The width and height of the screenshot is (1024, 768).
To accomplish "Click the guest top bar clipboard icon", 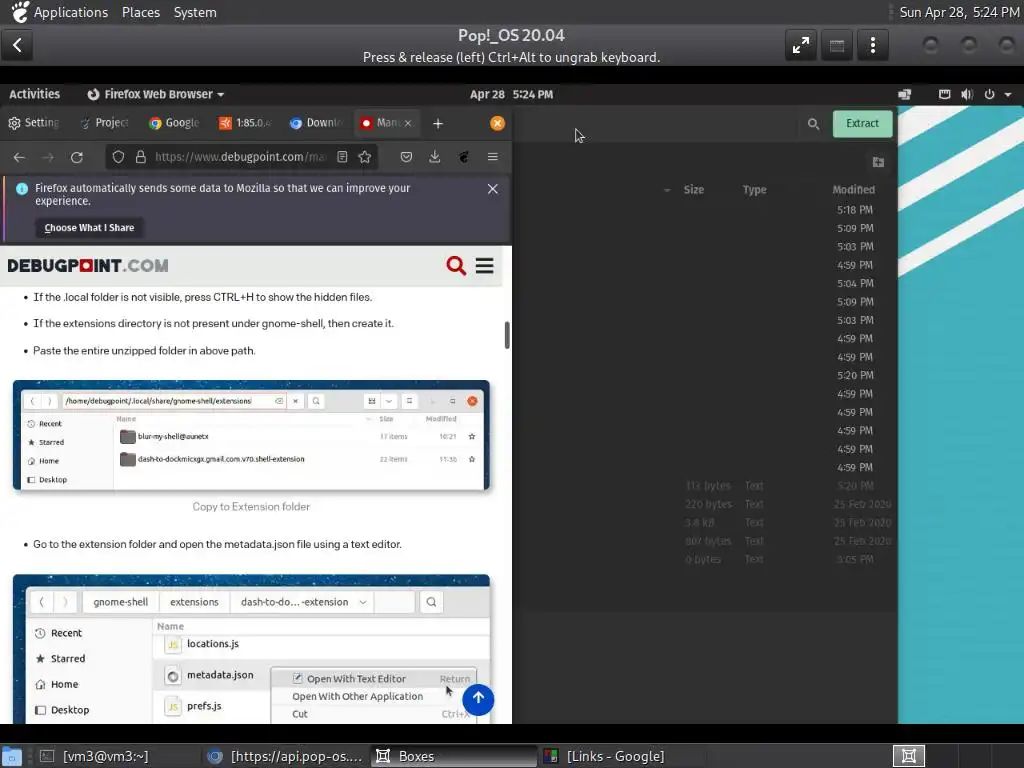I will 944,94.
